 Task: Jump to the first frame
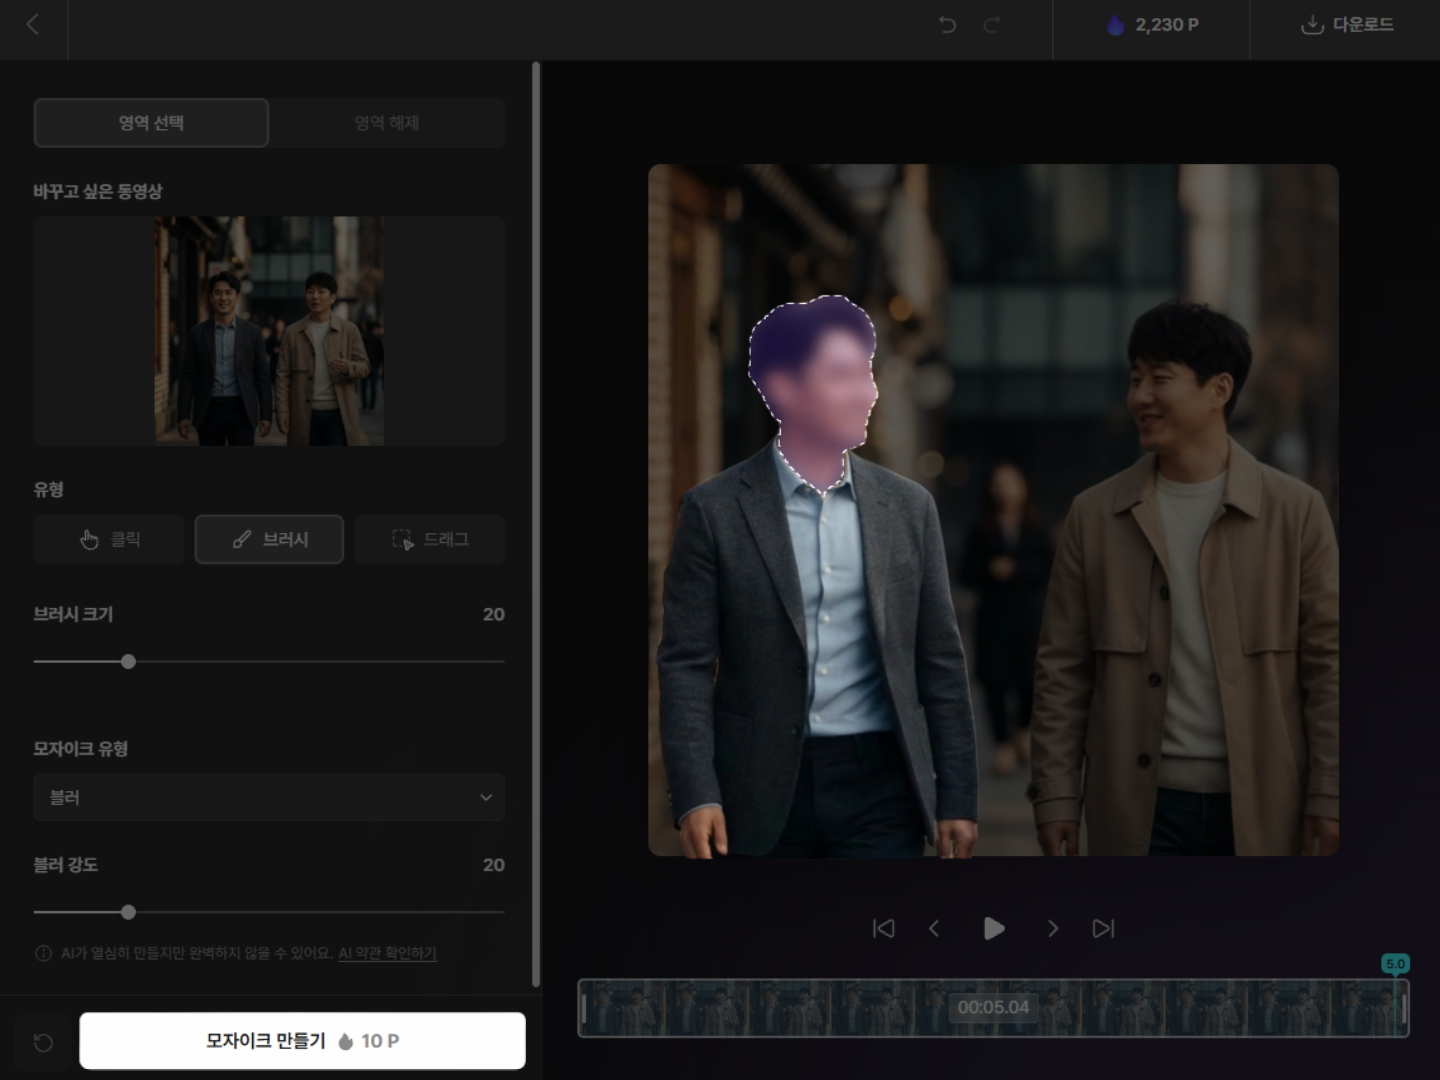[x=883, y=929]
